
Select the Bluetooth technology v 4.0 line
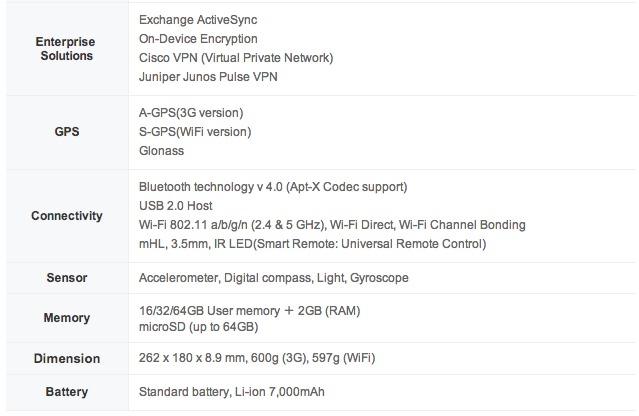coord(273,187)
